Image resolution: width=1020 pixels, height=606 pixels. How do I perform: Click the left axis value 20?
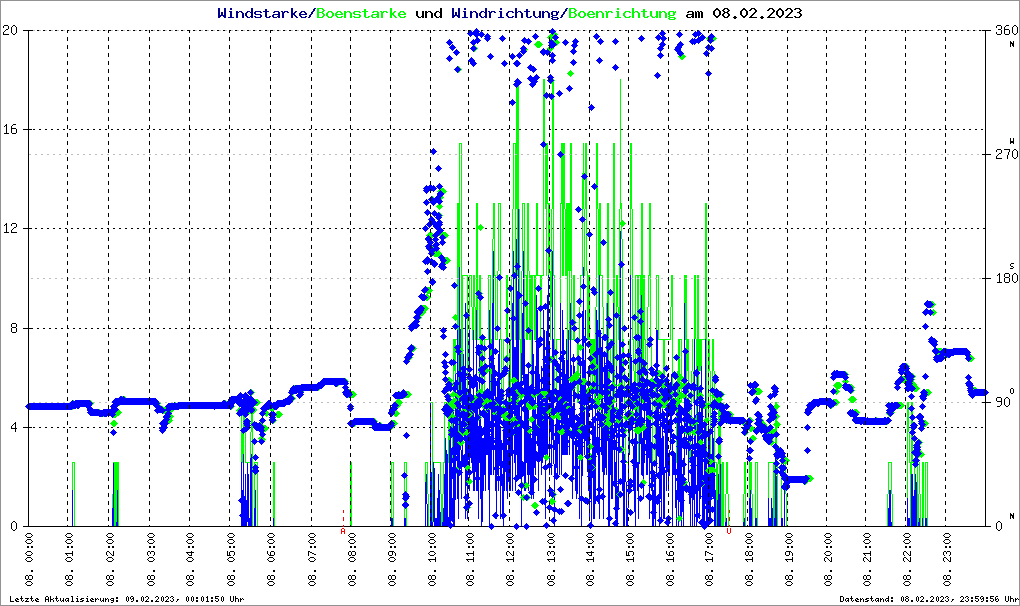click(10, 31)
